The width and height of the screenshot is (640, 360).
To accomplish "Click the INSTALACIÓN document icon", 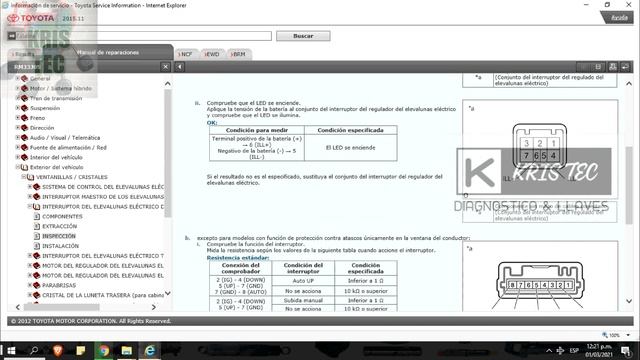I will click(37, 246).
